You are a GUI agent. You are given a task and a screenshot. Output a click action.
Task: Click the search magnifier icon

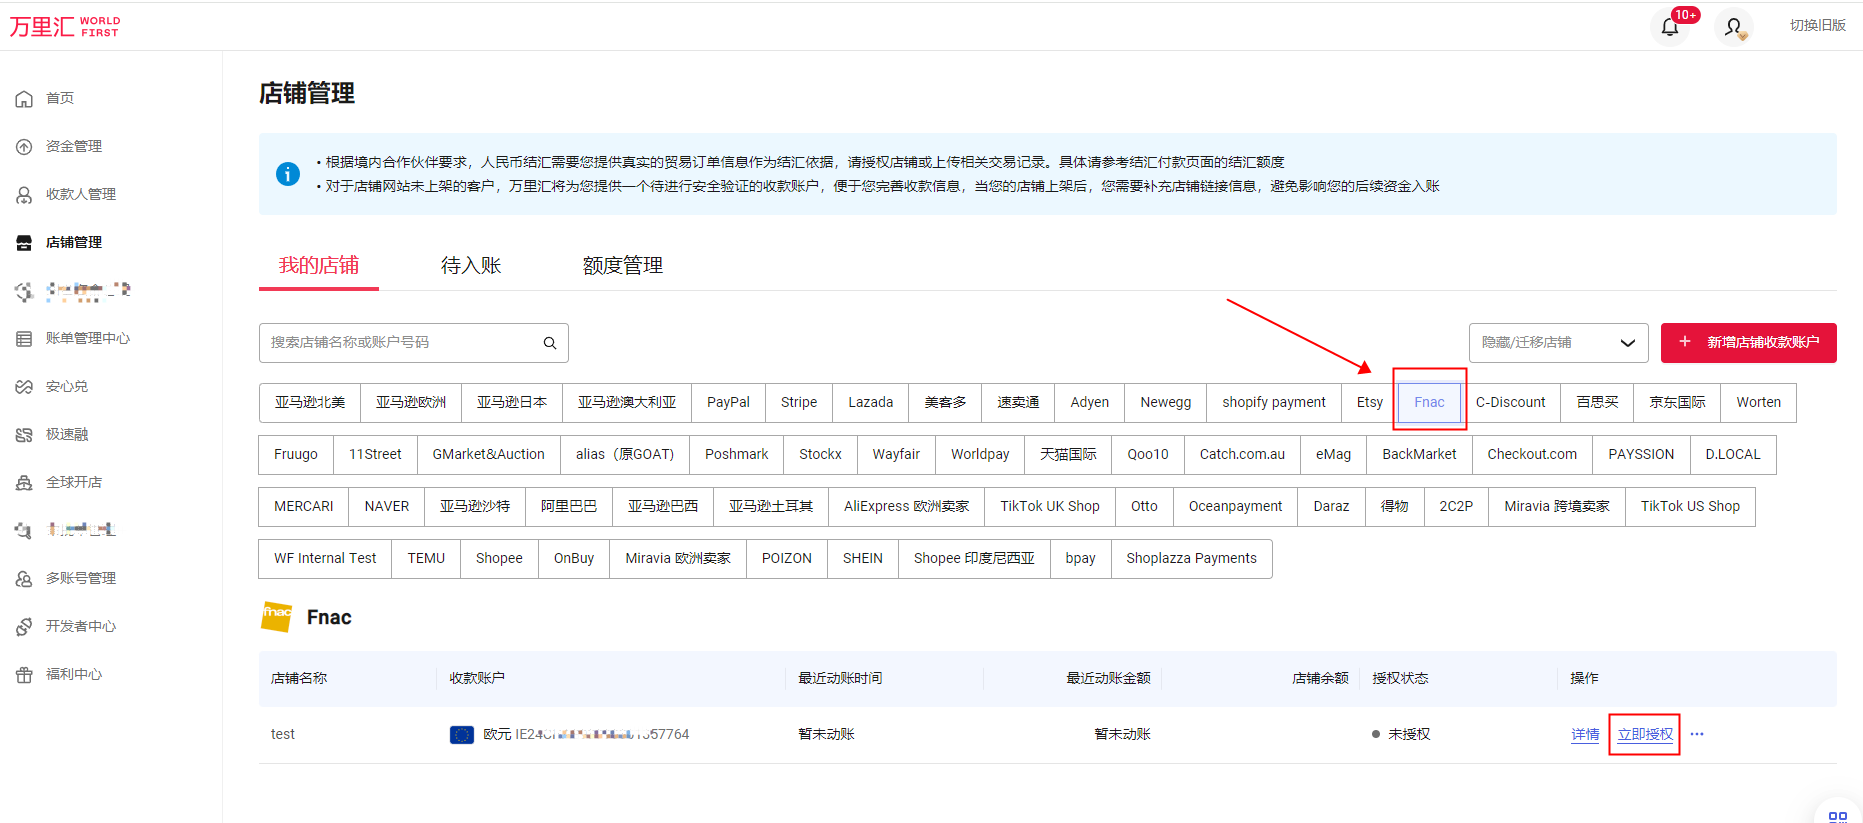550,343
